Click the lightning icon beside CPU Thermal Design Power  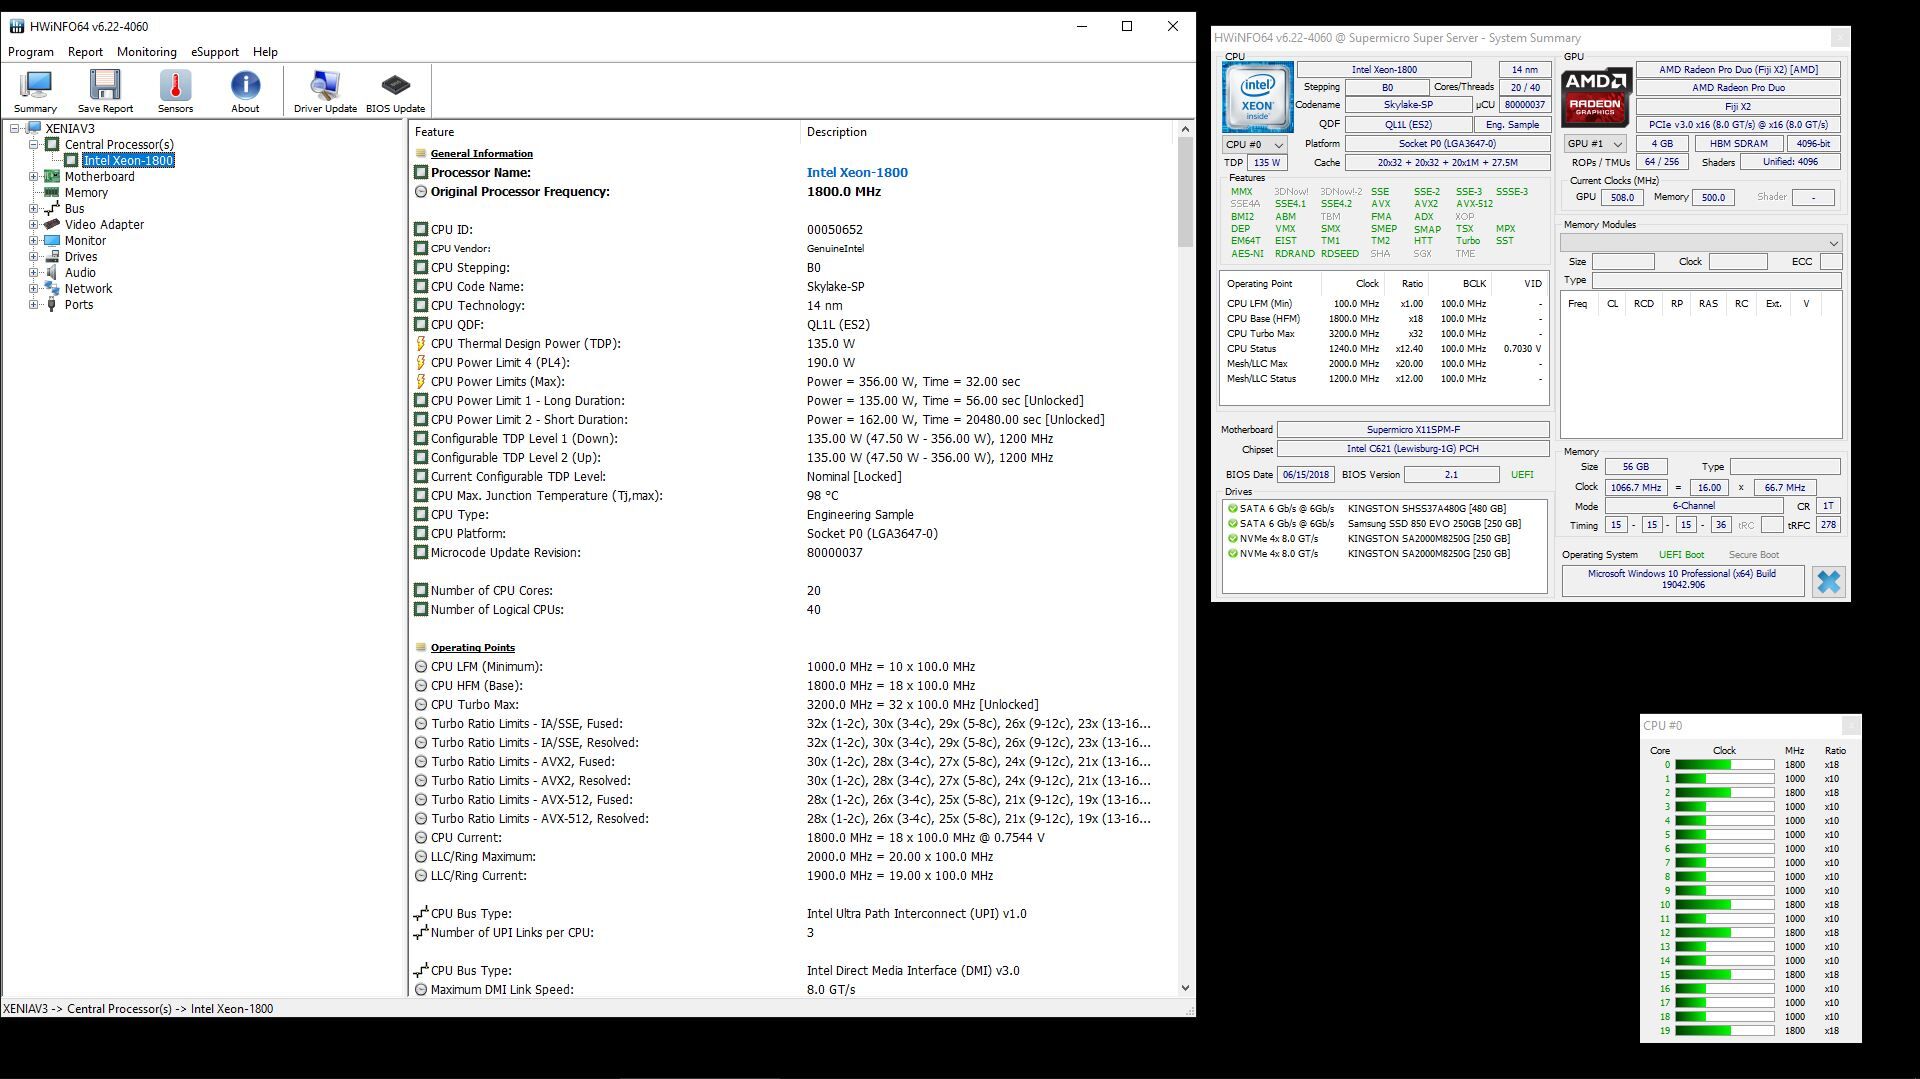click(x=421, y=344)
